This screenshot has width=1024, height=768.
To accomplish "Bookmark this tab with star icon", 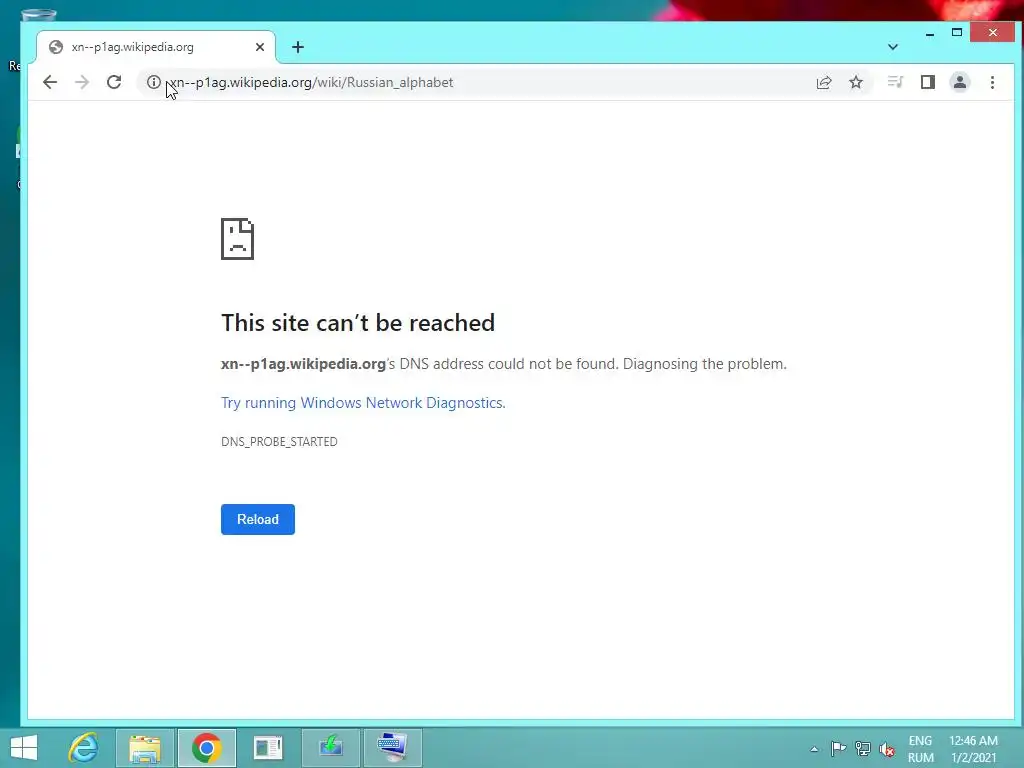I will [x=856, y=82].
